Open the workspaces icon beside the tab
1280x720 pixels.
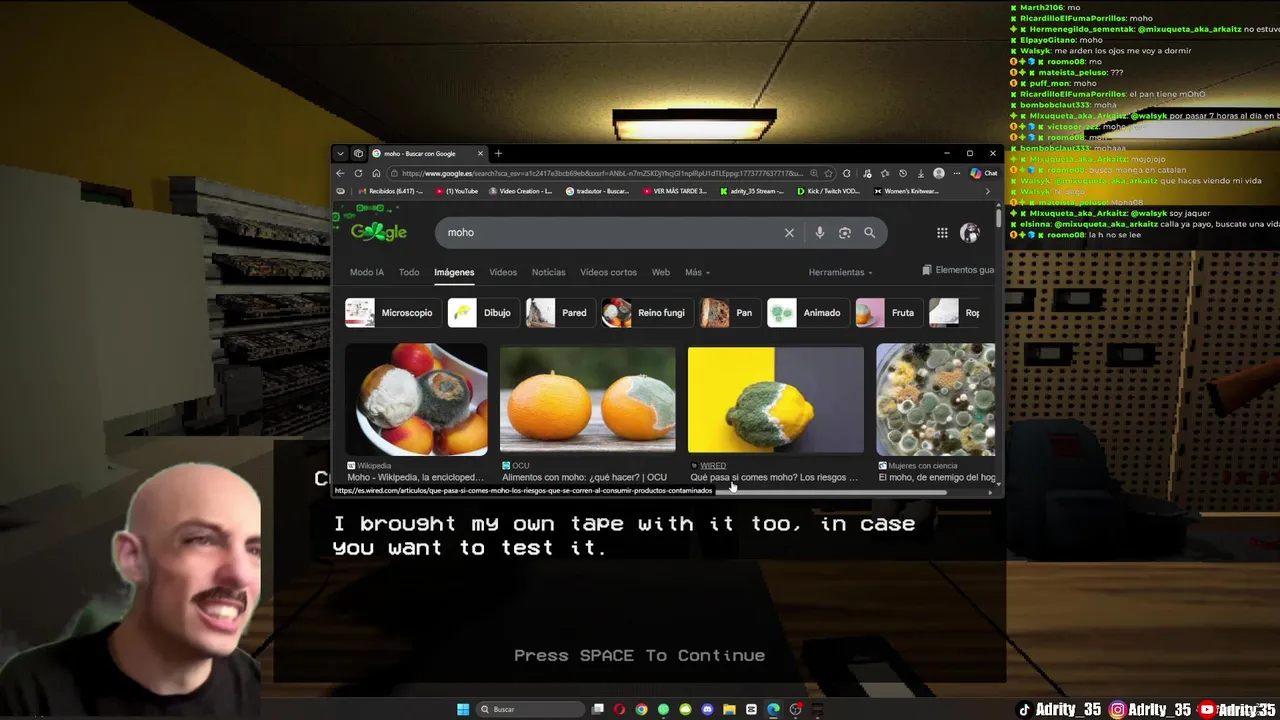pos(358,153)
